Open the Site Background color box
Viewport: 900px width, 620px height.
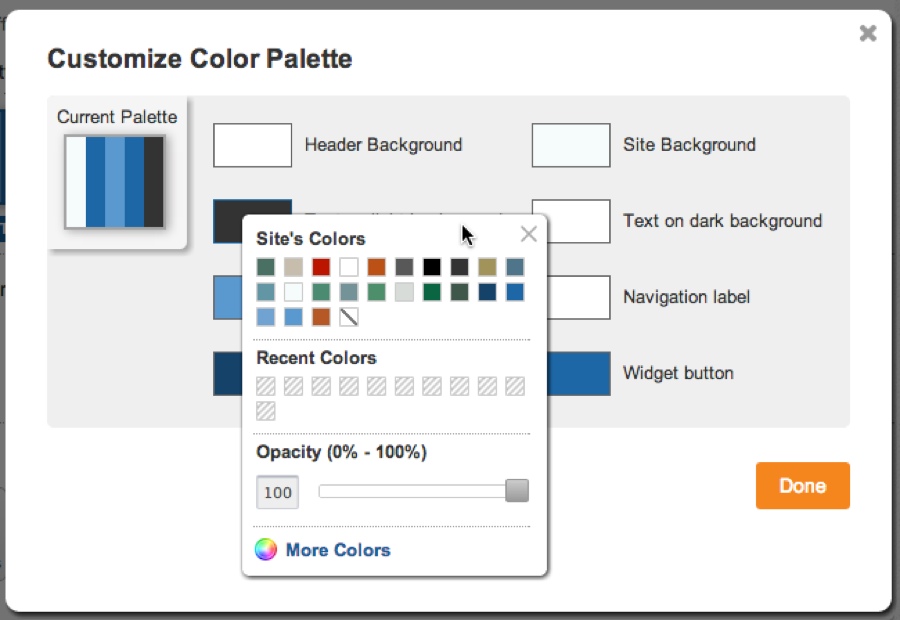571,145
